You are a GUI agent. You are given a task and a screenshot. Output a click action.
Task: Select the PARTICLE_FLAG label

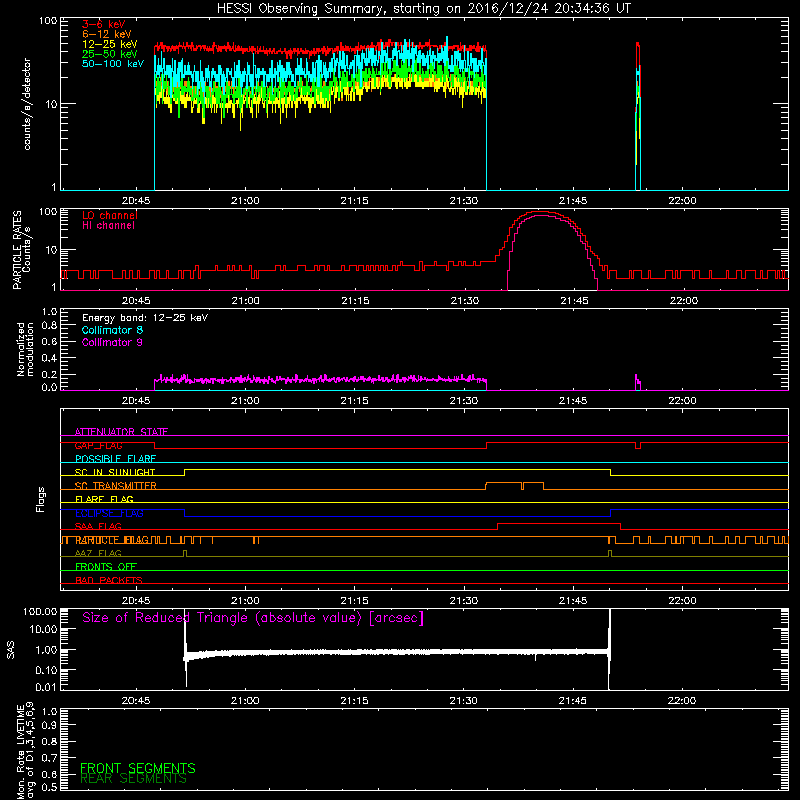pos(112,540)
